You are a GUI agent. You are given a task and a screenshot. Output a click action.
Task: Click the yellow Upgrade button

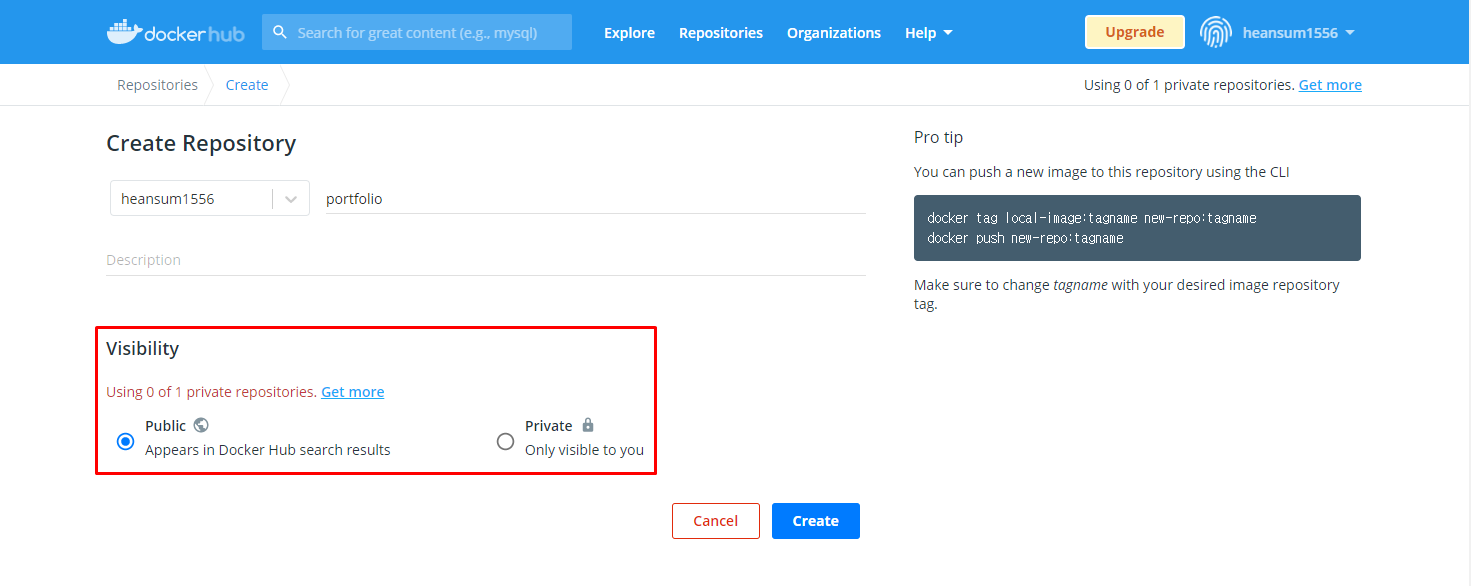point(1135,32)
